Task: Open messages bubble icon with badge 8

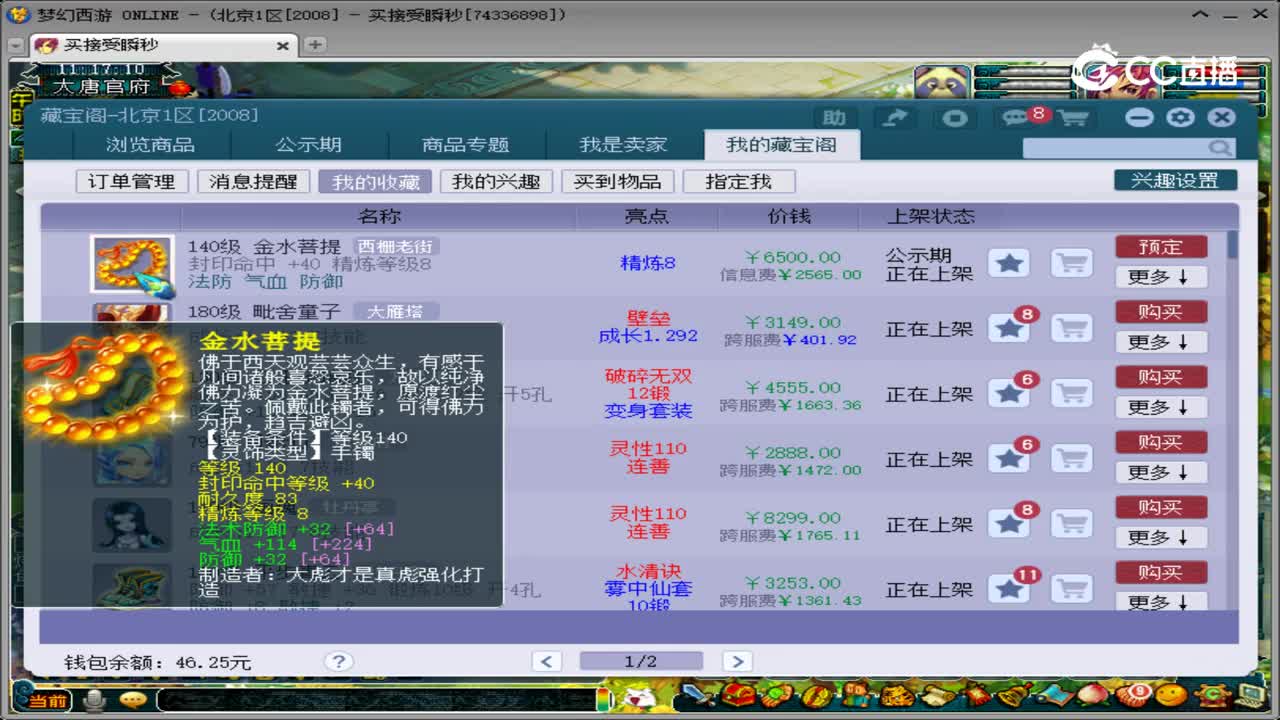Action: [x=1017, y=118]
